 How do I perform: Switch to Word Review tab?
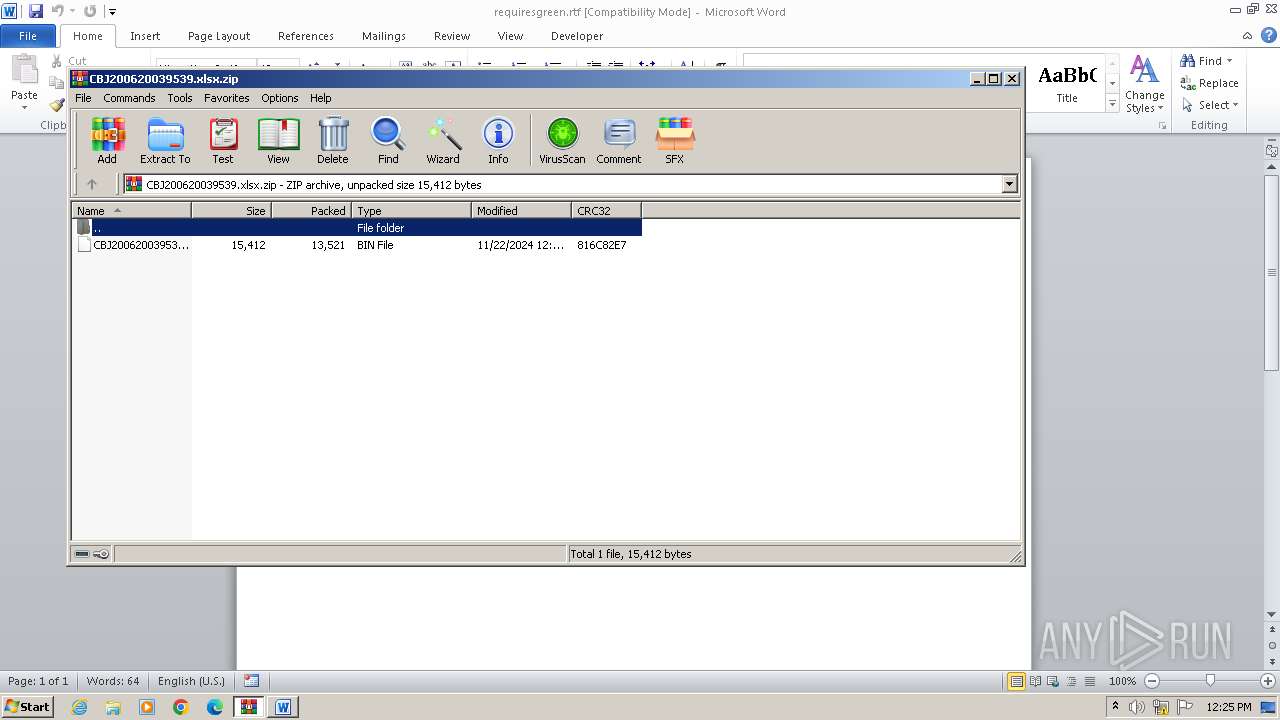[452, 36]
